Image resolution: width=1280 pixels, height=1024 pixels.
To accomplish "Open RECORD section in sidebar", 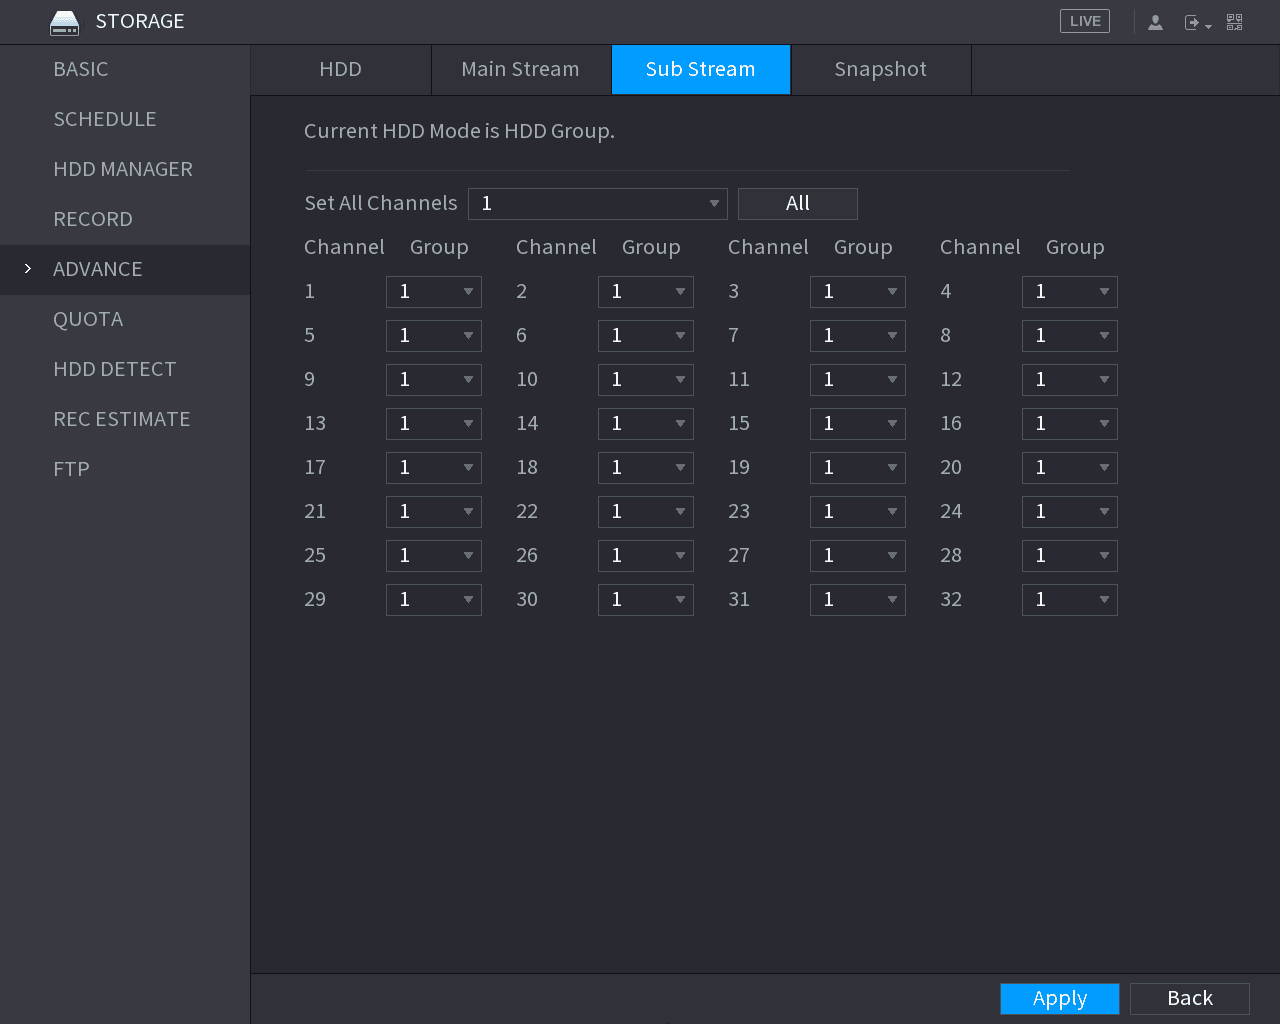I will (125, 219).
